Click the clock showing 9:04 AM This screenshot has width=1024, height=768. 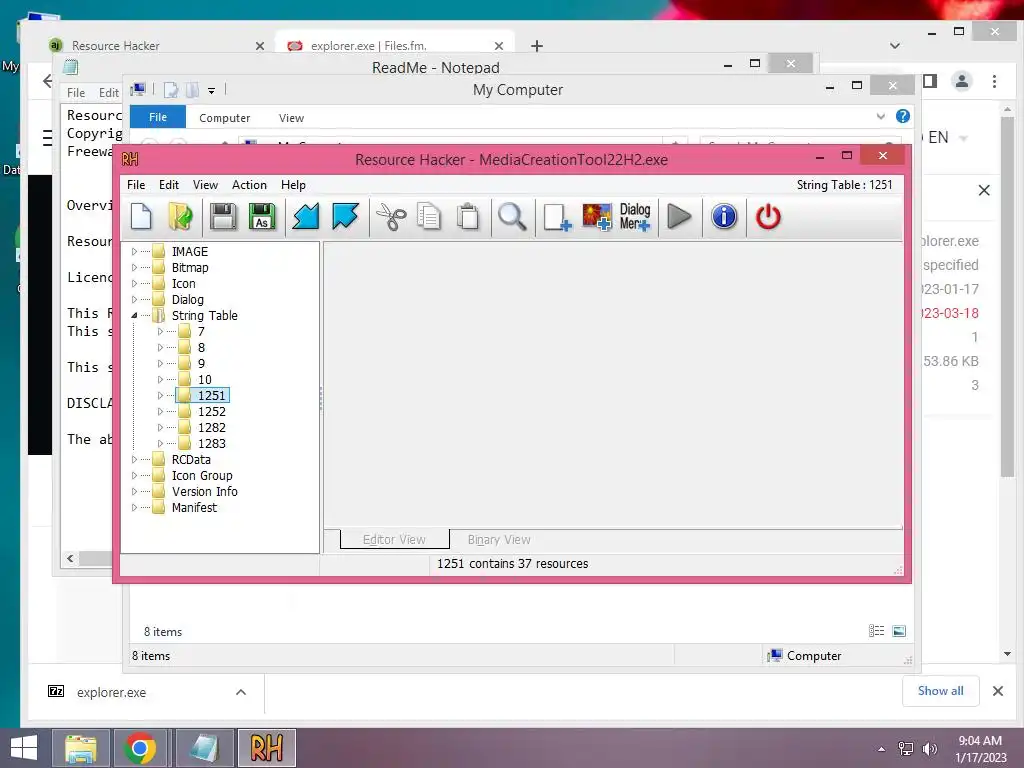click(980, 741)
